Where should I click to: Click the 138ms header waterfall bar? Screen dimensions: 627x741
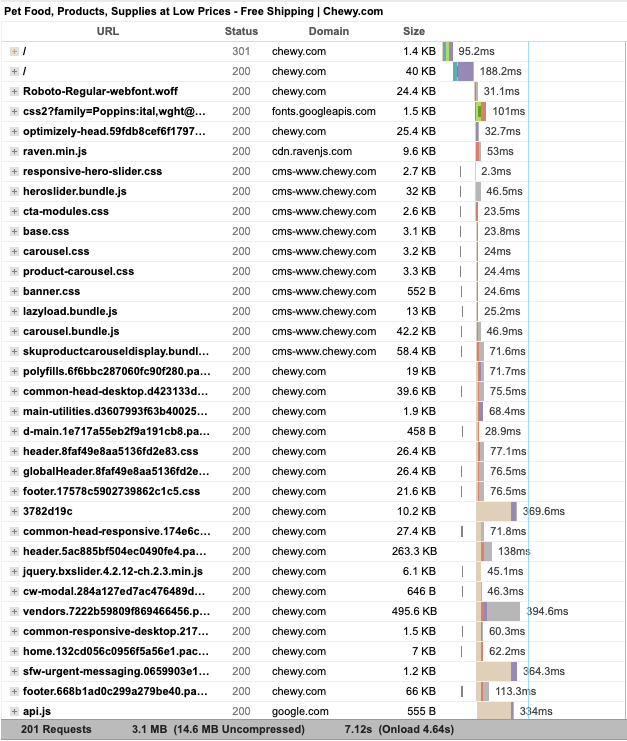[486, 551]
